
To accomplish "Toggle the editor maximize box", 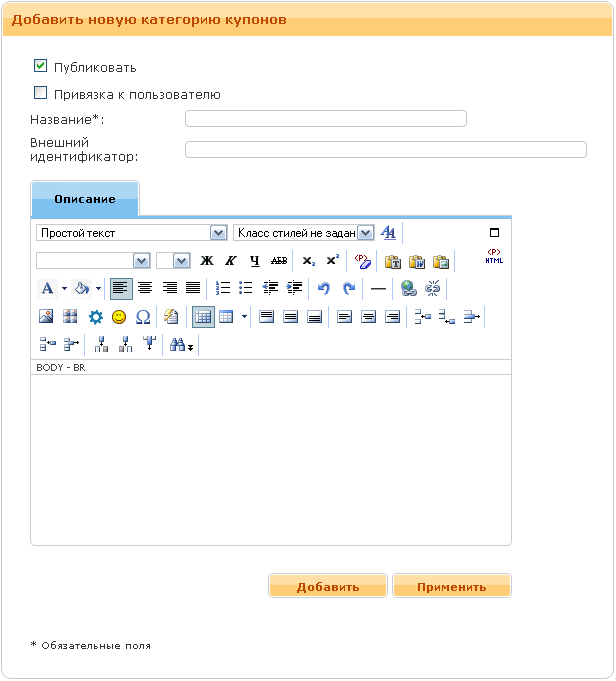I will (x=494, y=232).
